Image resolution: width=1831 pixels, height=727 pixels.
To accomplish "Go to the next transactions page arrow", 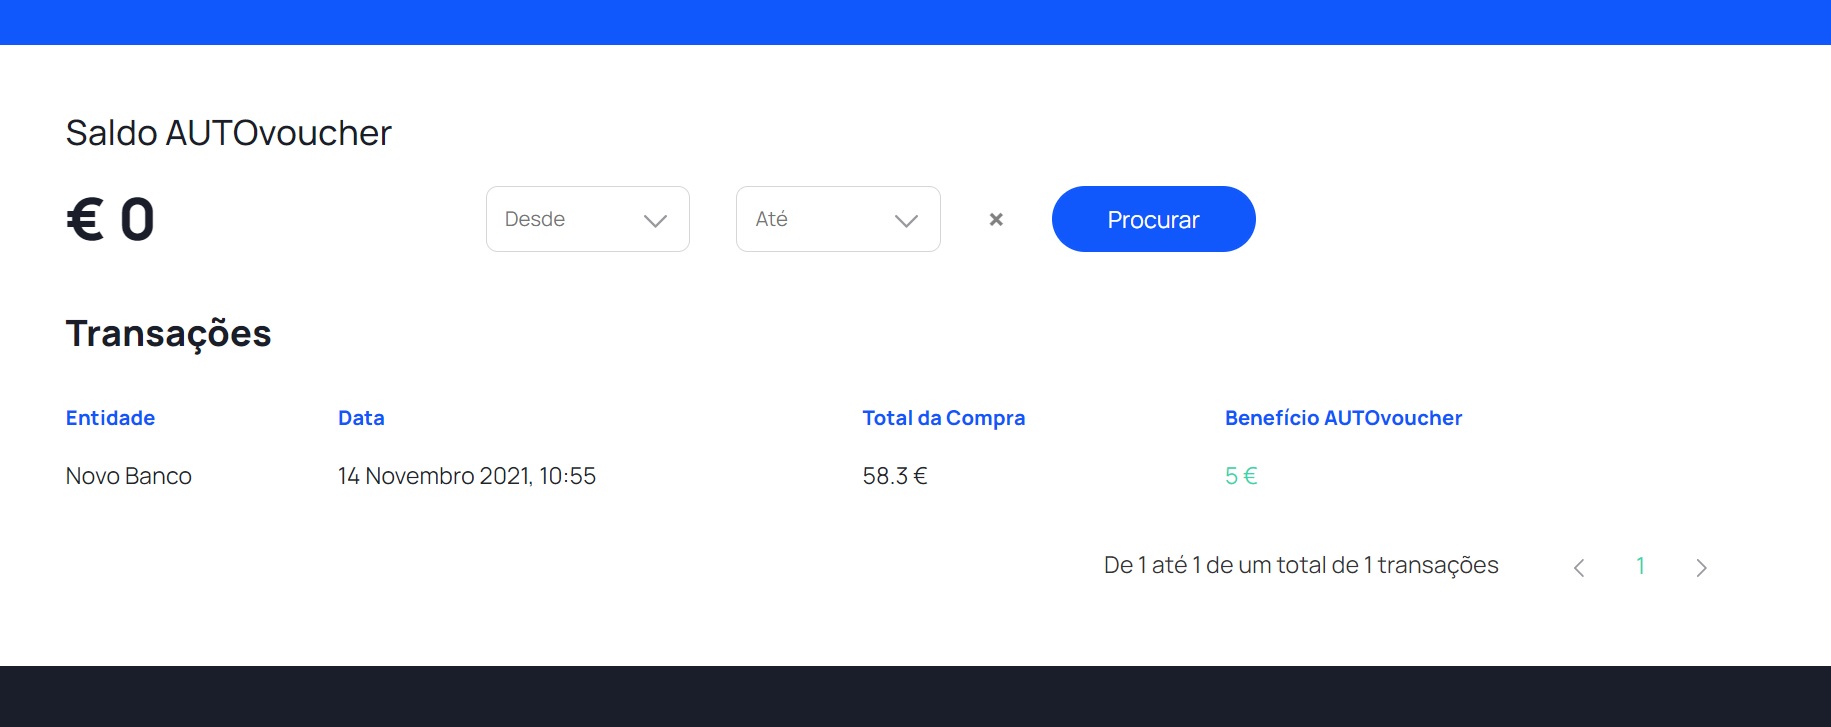I will [1701, 567].
